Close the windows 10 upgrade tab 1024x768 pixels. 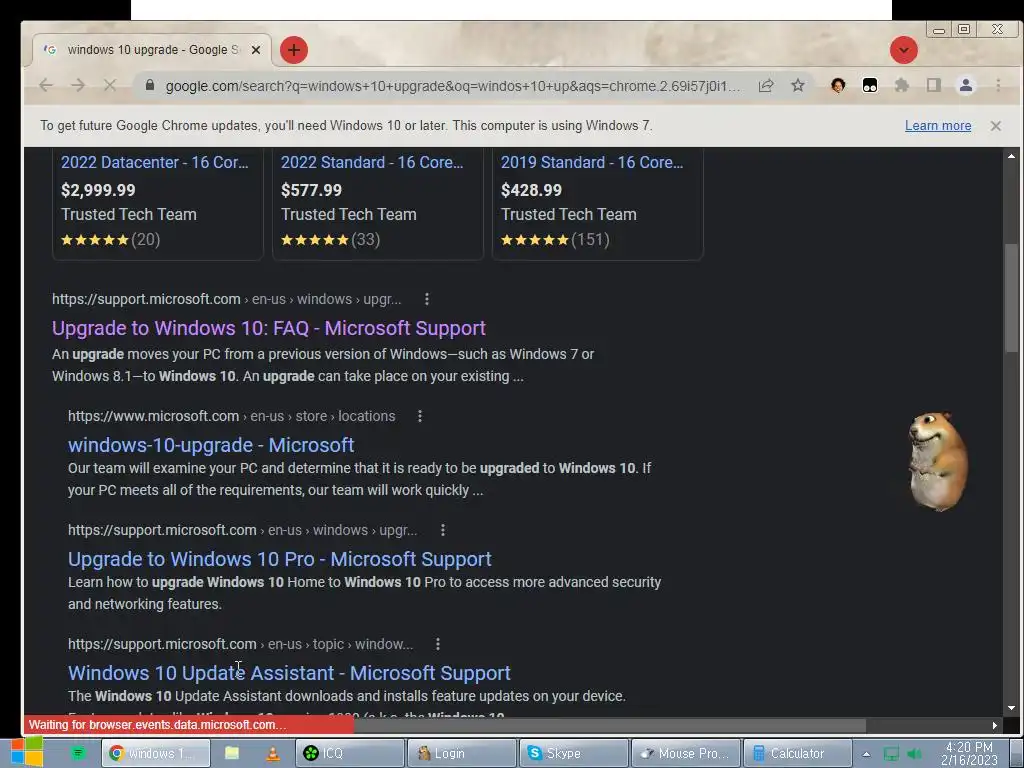pyautogui.click(x=256, y=50)
